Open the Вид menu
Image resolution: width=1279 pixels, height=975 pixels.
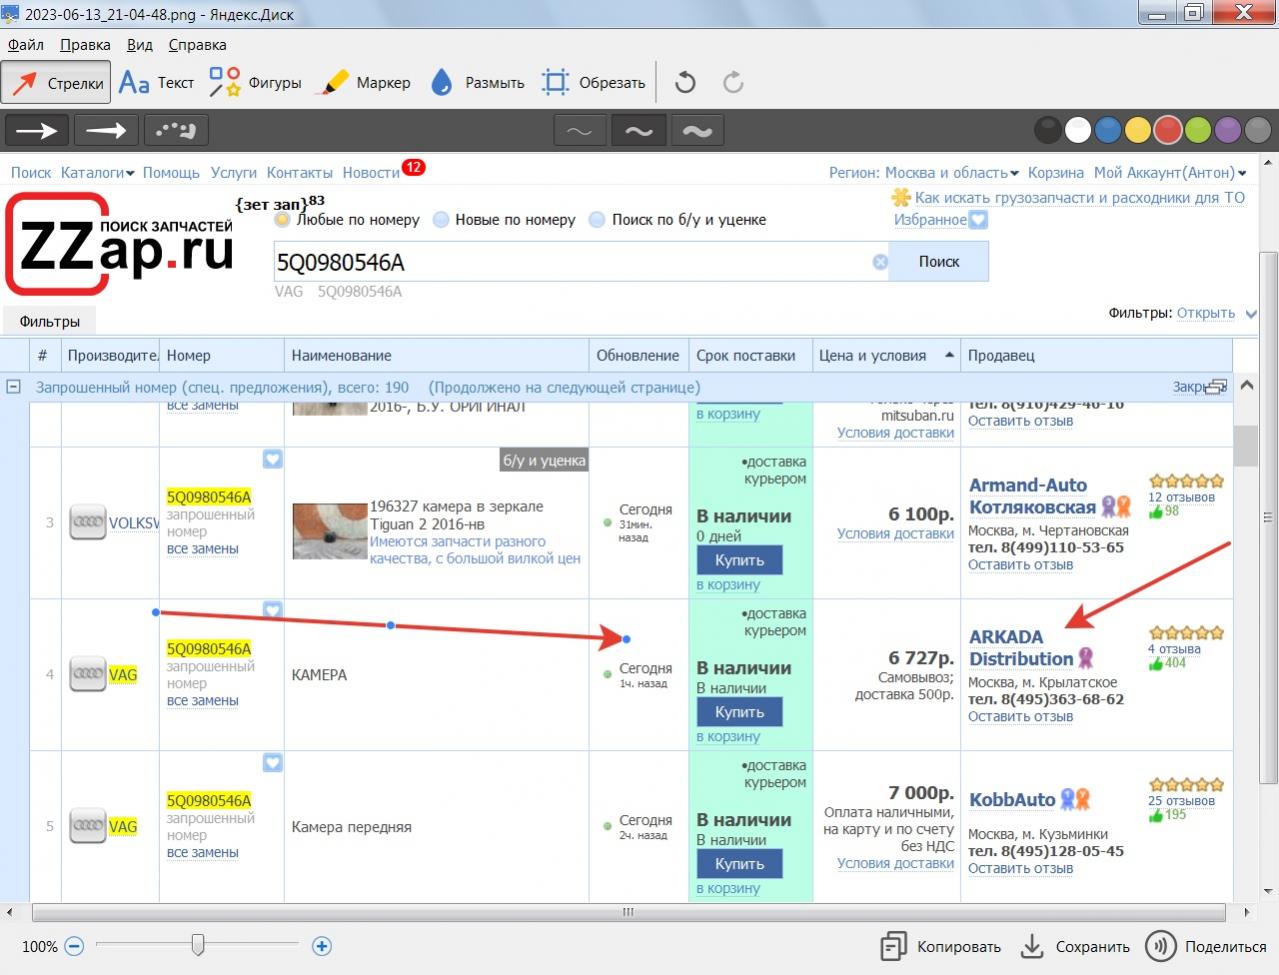pos(140,45)
